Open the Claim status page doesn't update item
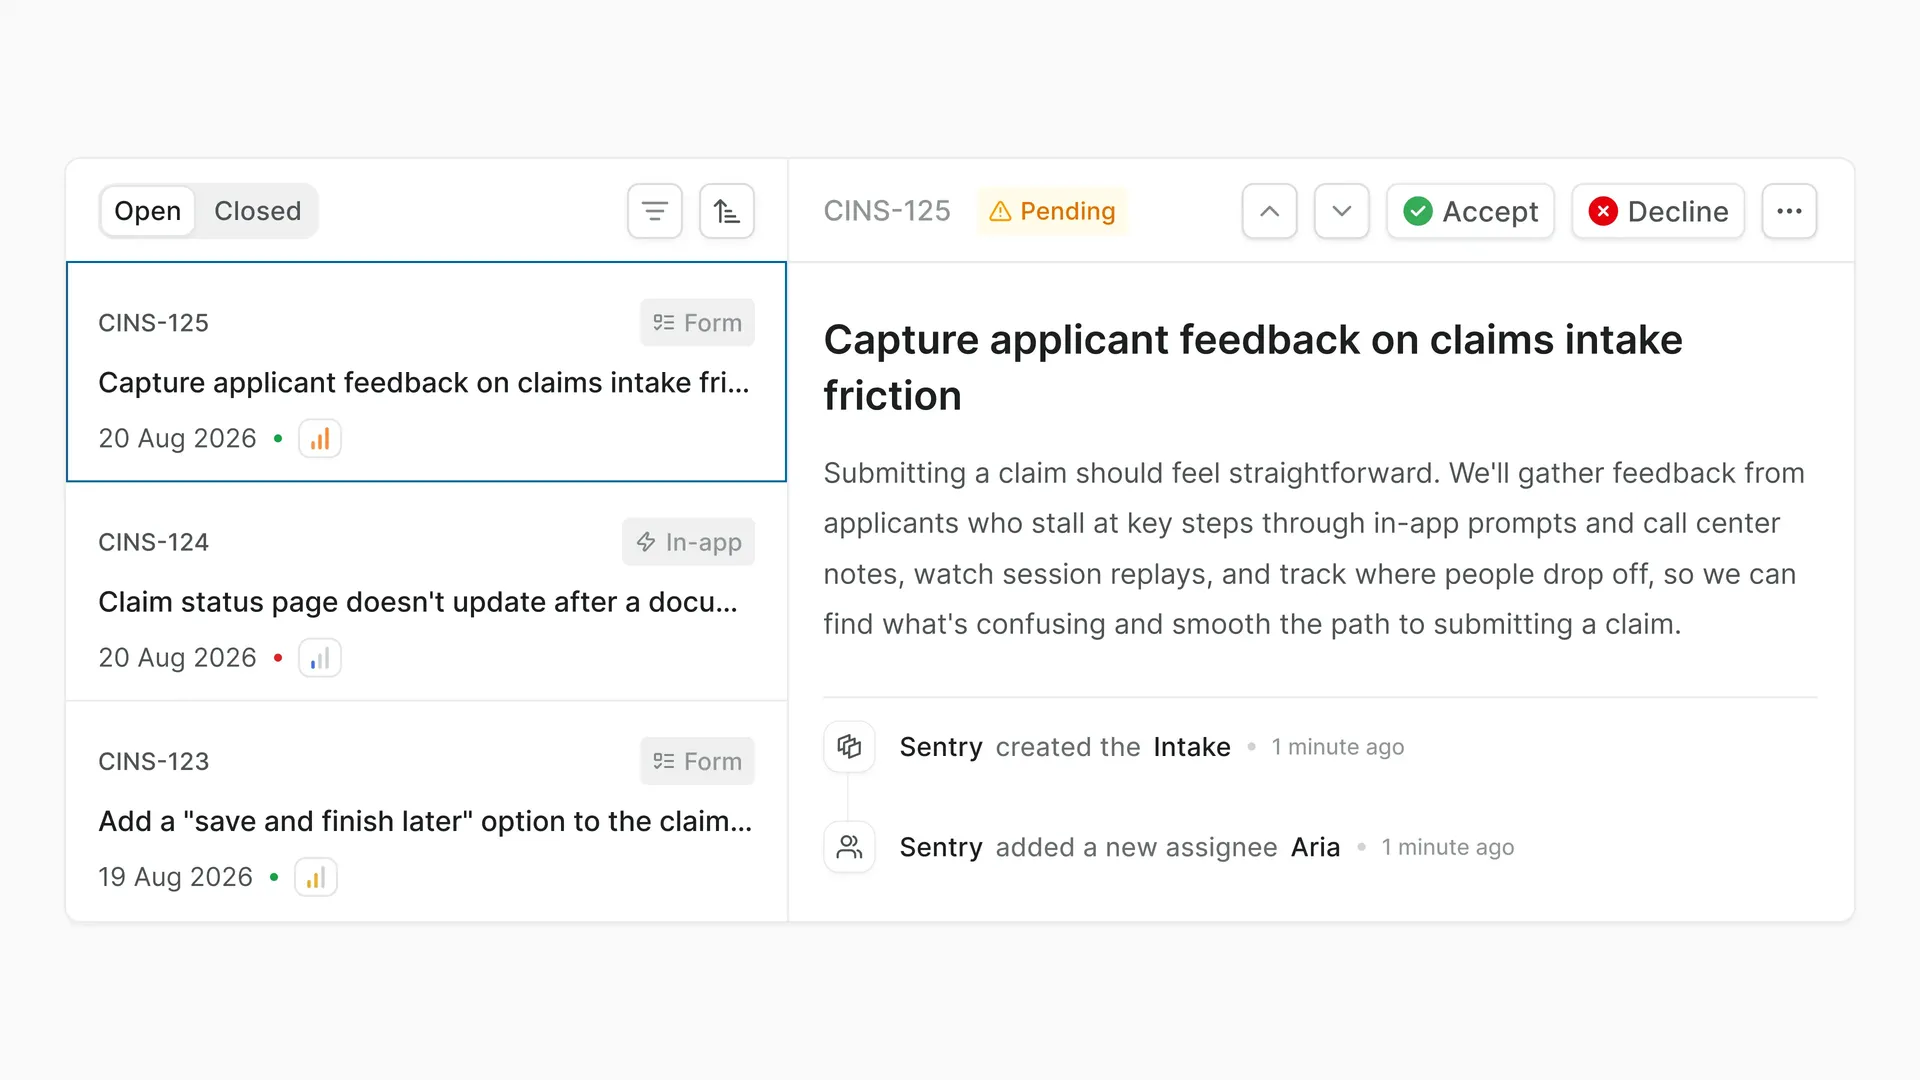The image size is (1920, 1080). [x=427, y=592]
